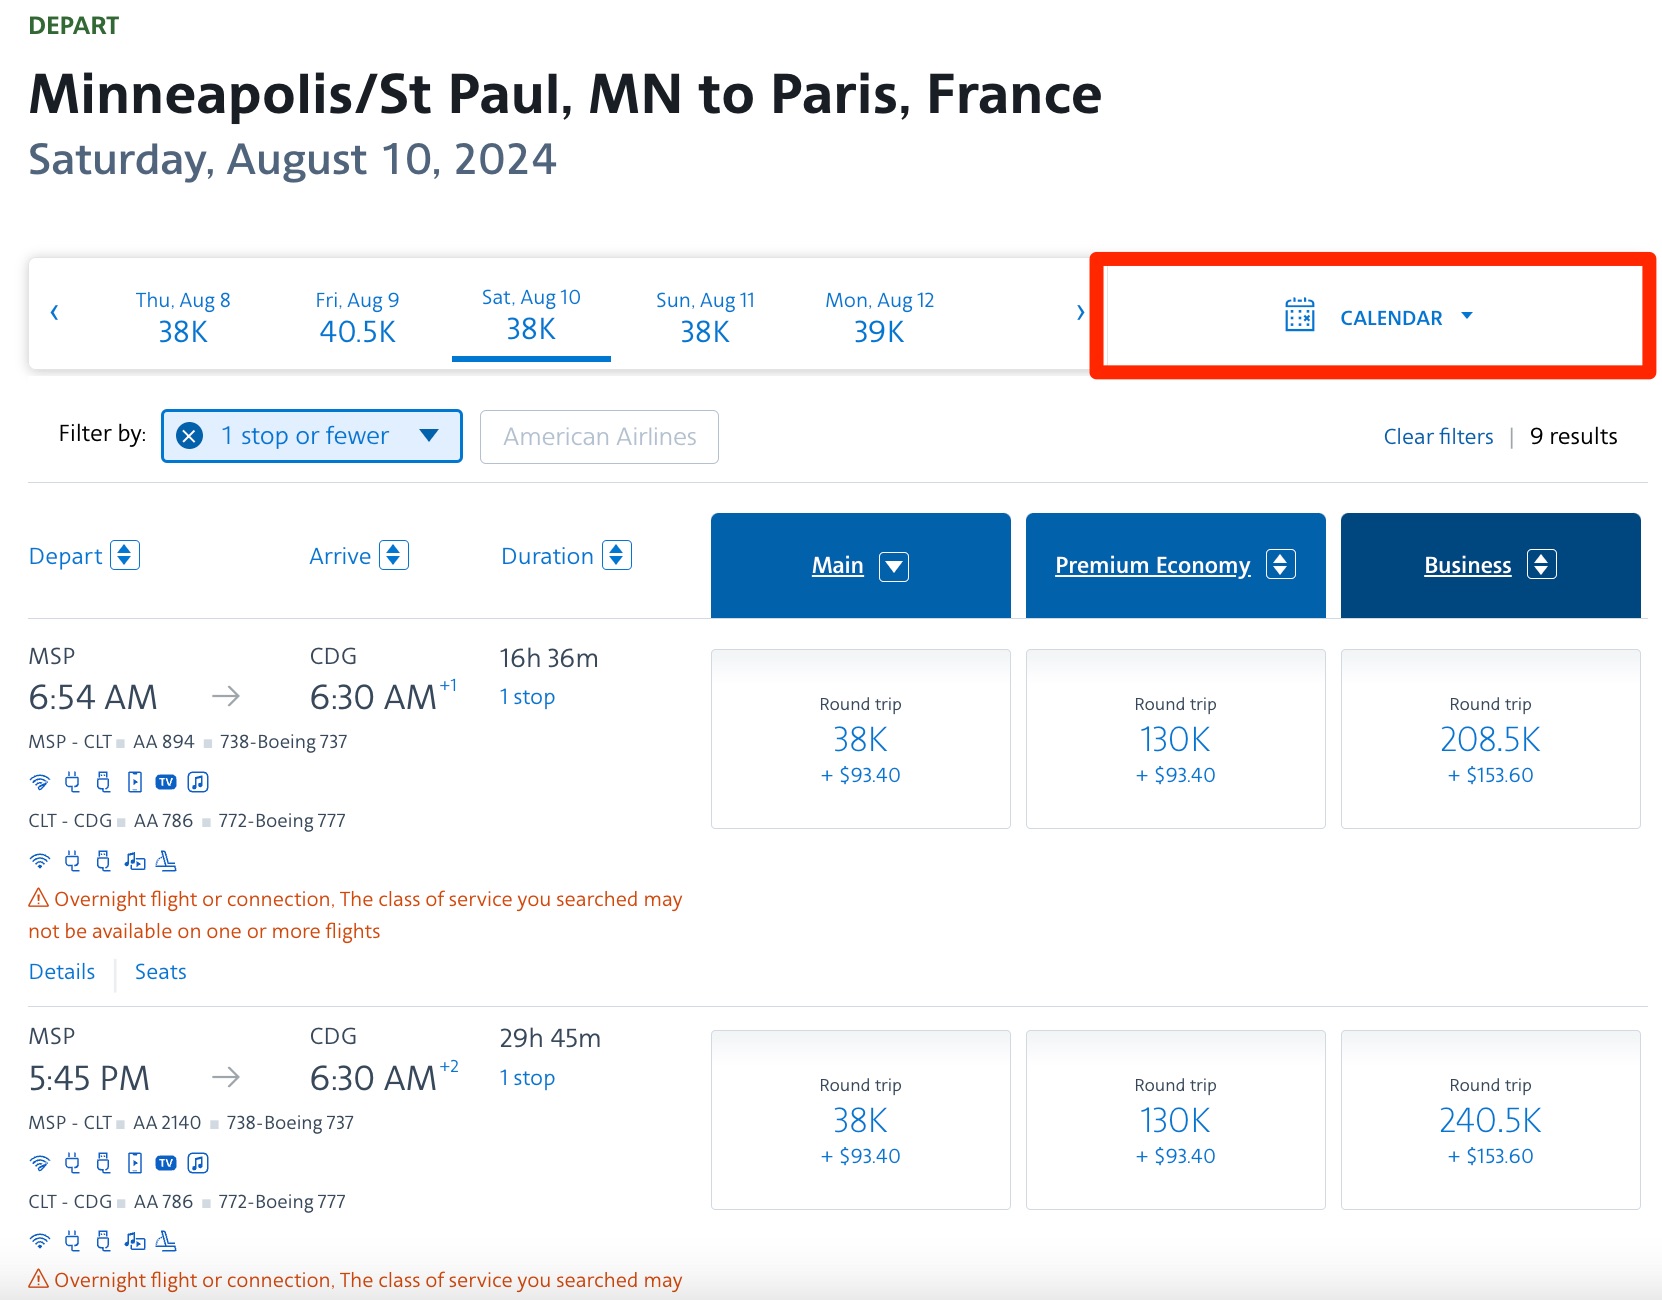Select the Sun, Aug 11 date tab
1662x1300 pixels.
coord(705,316)
